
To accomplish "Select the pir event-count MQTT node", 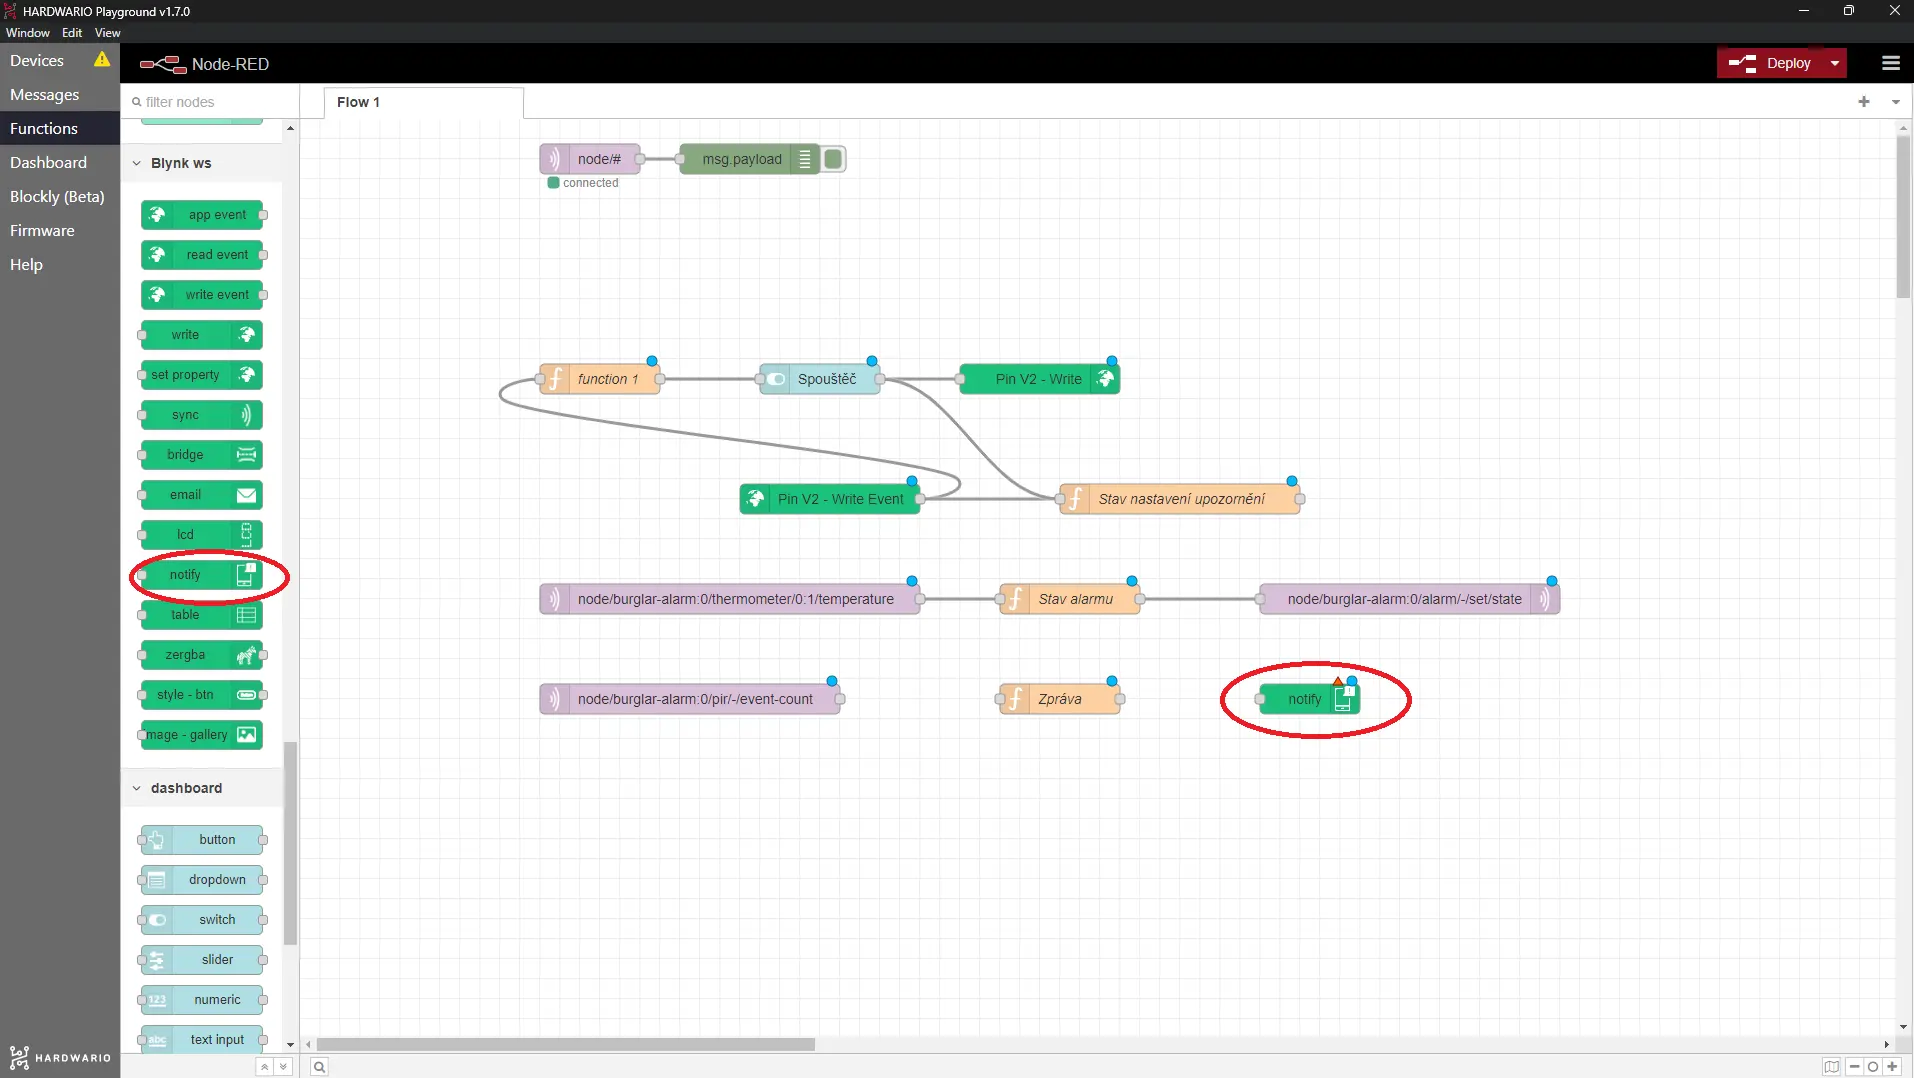I will click(690, 699).
